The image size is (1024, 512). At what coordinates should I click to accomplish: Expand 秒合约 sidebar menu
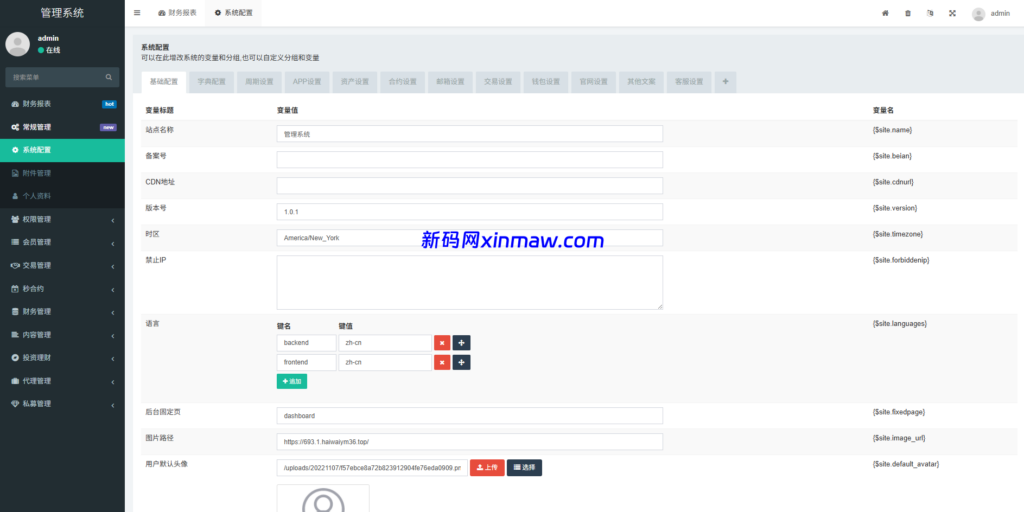point(62,289)
